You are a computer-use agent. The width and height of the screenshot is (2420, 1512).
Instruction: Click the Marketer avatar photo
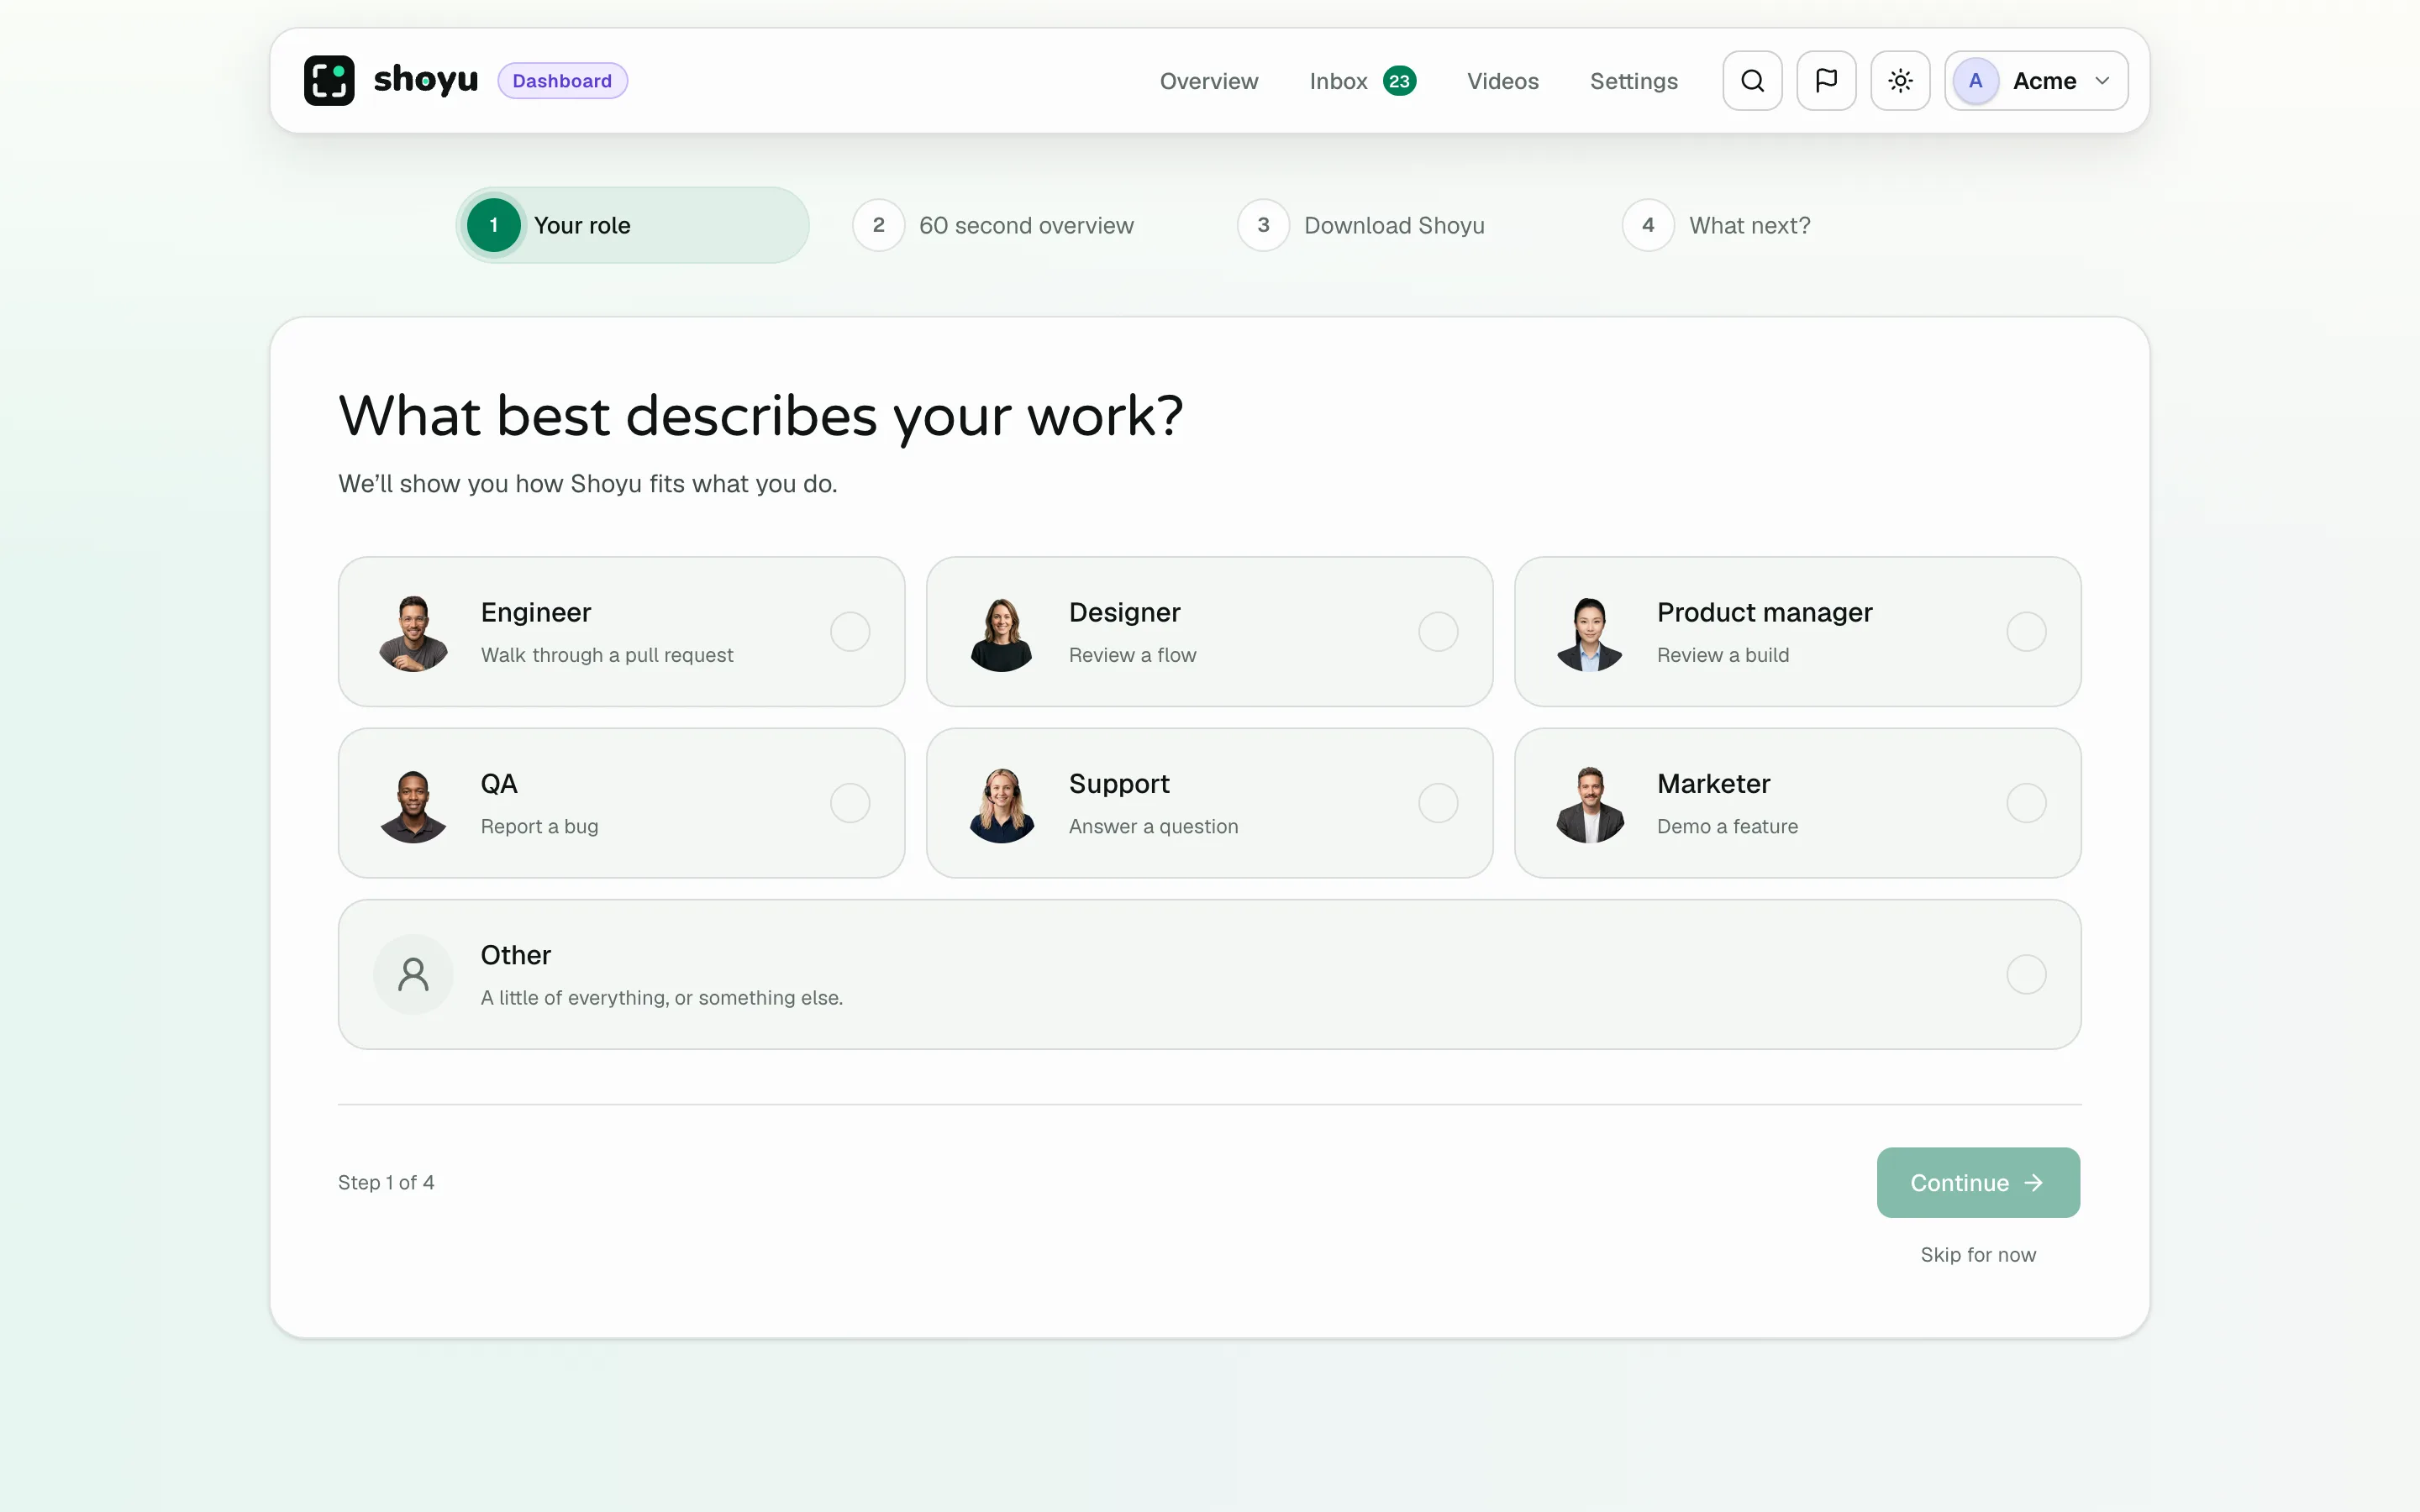click(x=1589, y=803)
